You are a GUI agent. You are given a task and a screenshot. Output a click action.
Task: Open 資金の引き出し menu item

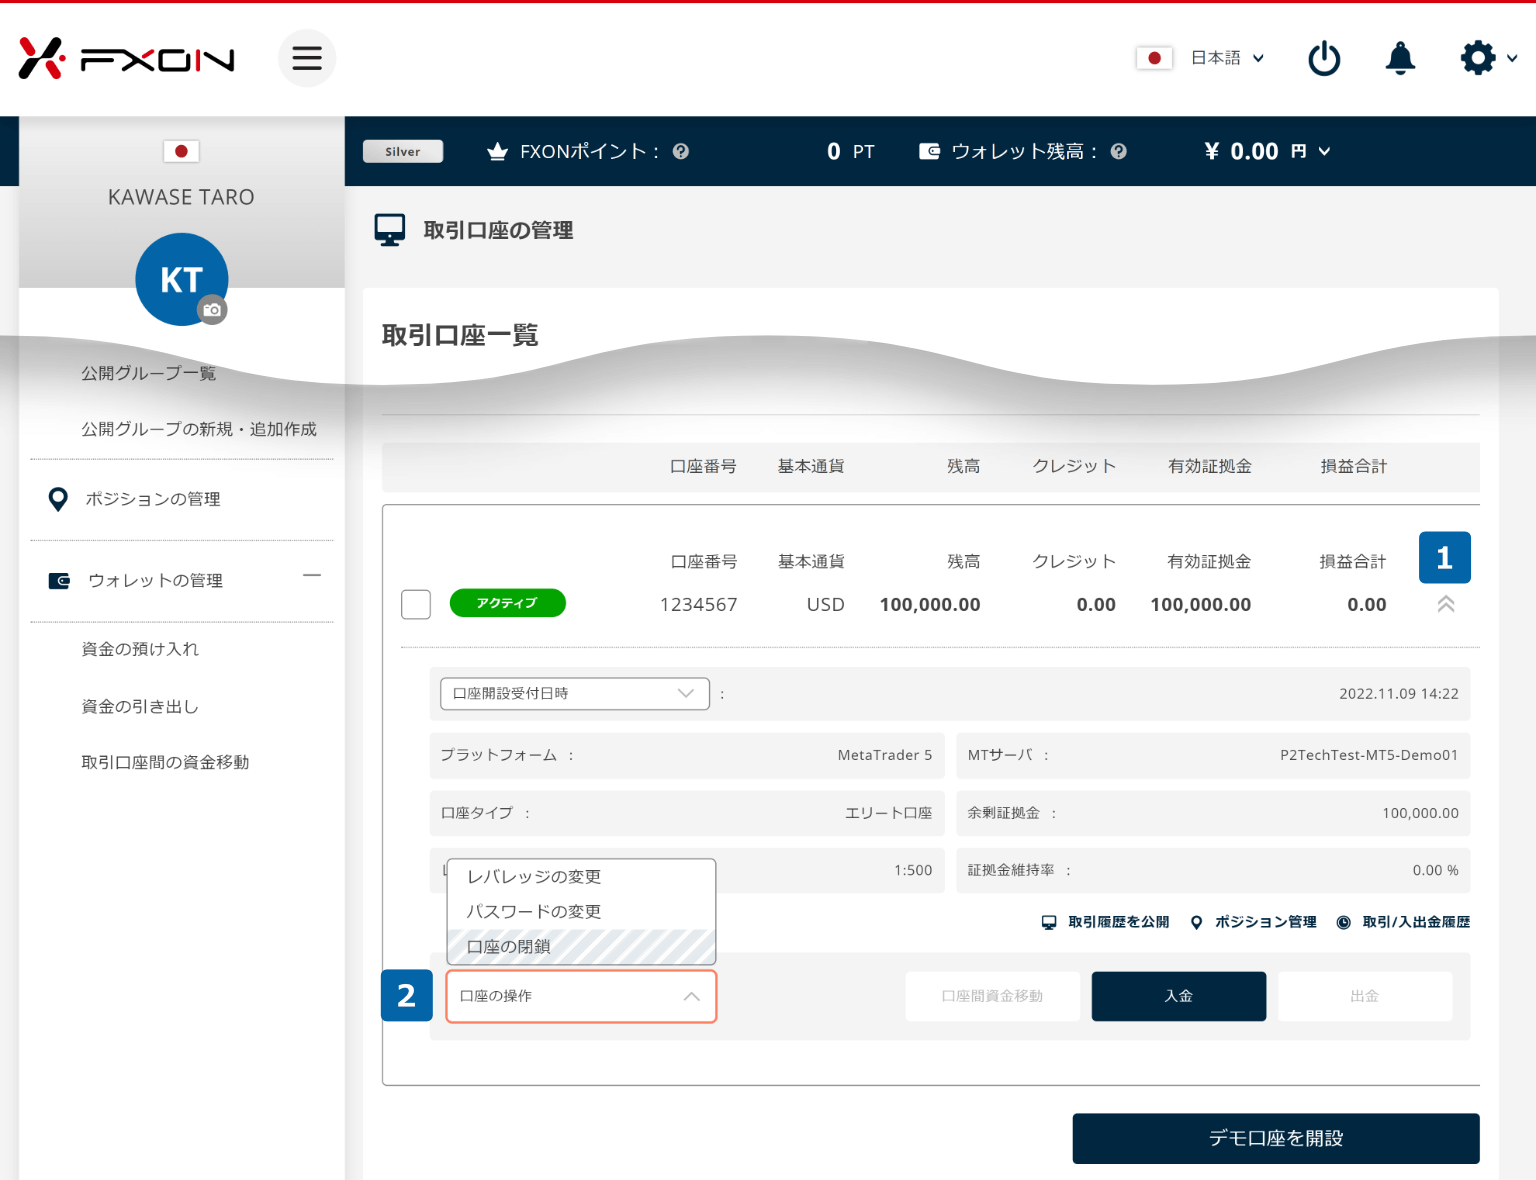[140, 706]
